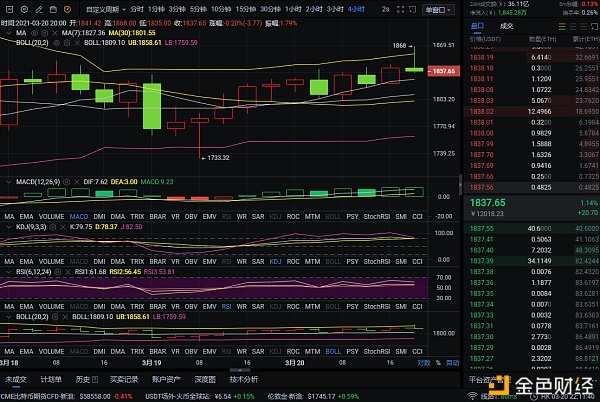Toggle percentage % scale
This screenshot has height=402, width=600.
pyautogui.click(x=438, y=363)
